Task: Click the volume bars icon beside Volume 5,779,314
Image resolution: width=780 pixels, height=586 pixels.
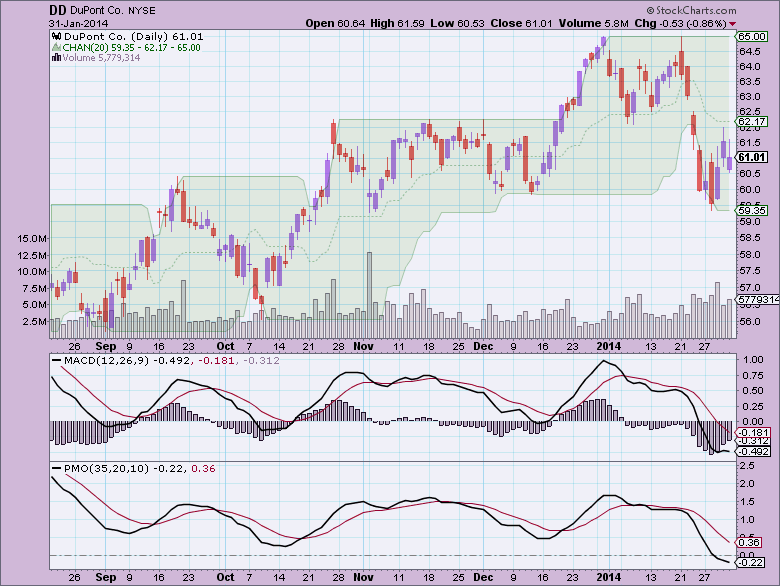Action: pyautogui.click(x=56, y=58)
